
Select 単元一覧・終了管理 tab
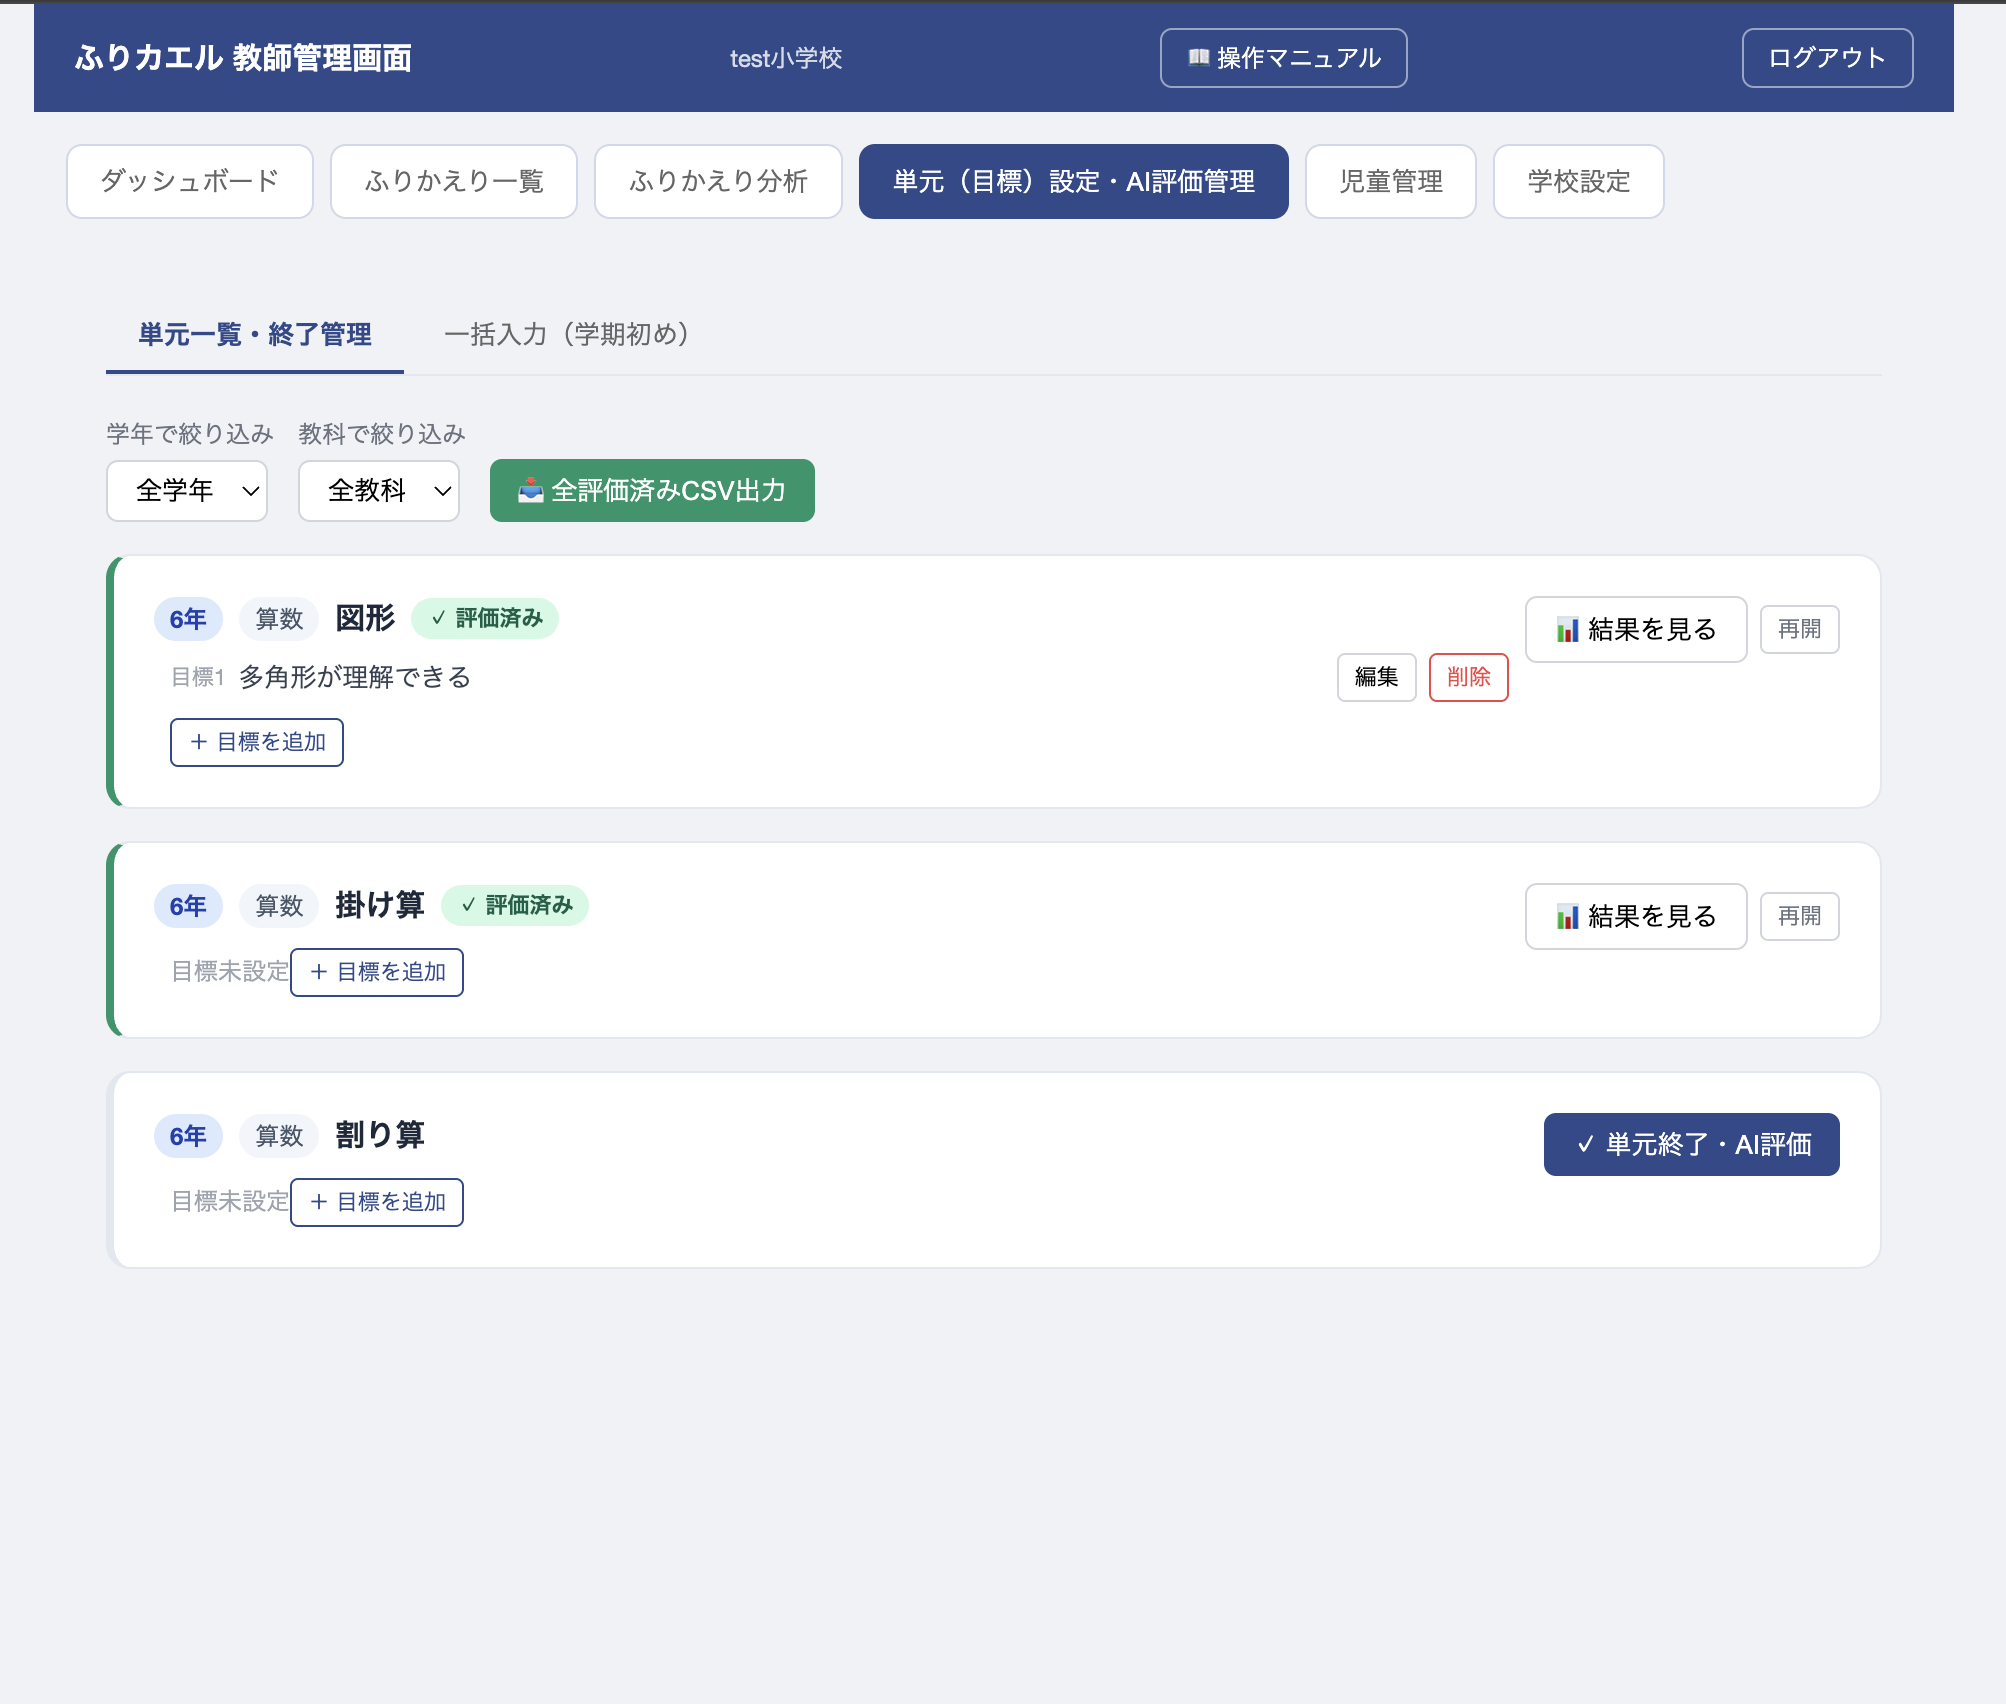[255, 334]
